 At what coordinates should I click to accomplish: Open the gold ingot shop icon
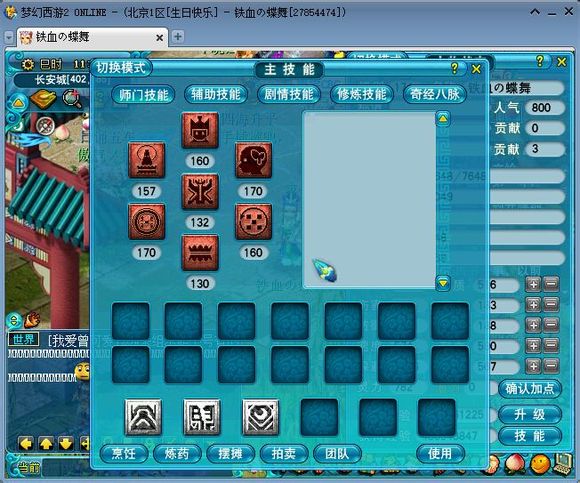(x=44, y=99)
